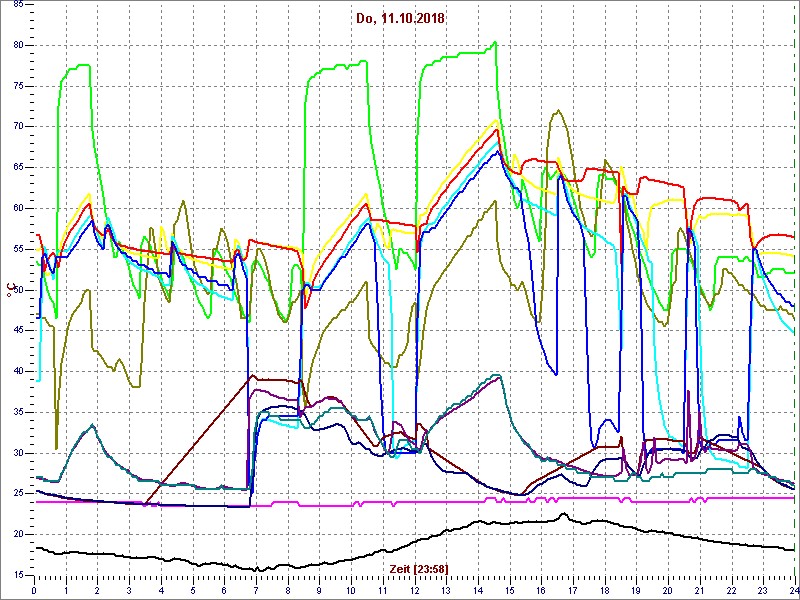The width and height of the screenshot is (800, 600).
Task: Click hour 4 on the time axis
Action: click(x=161, y=588)
